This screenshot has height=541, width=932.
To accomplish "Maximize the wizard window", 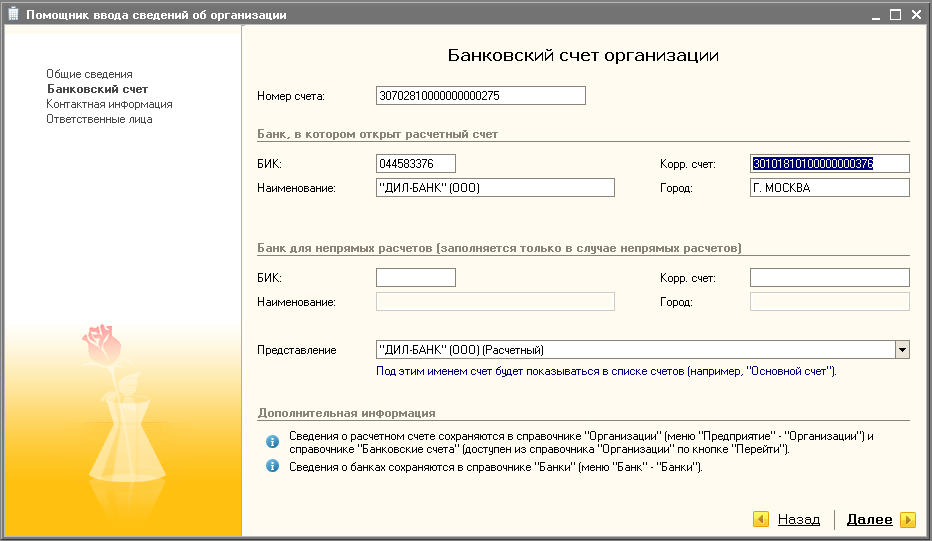I will pyautogui.click(x=895, y=15).
